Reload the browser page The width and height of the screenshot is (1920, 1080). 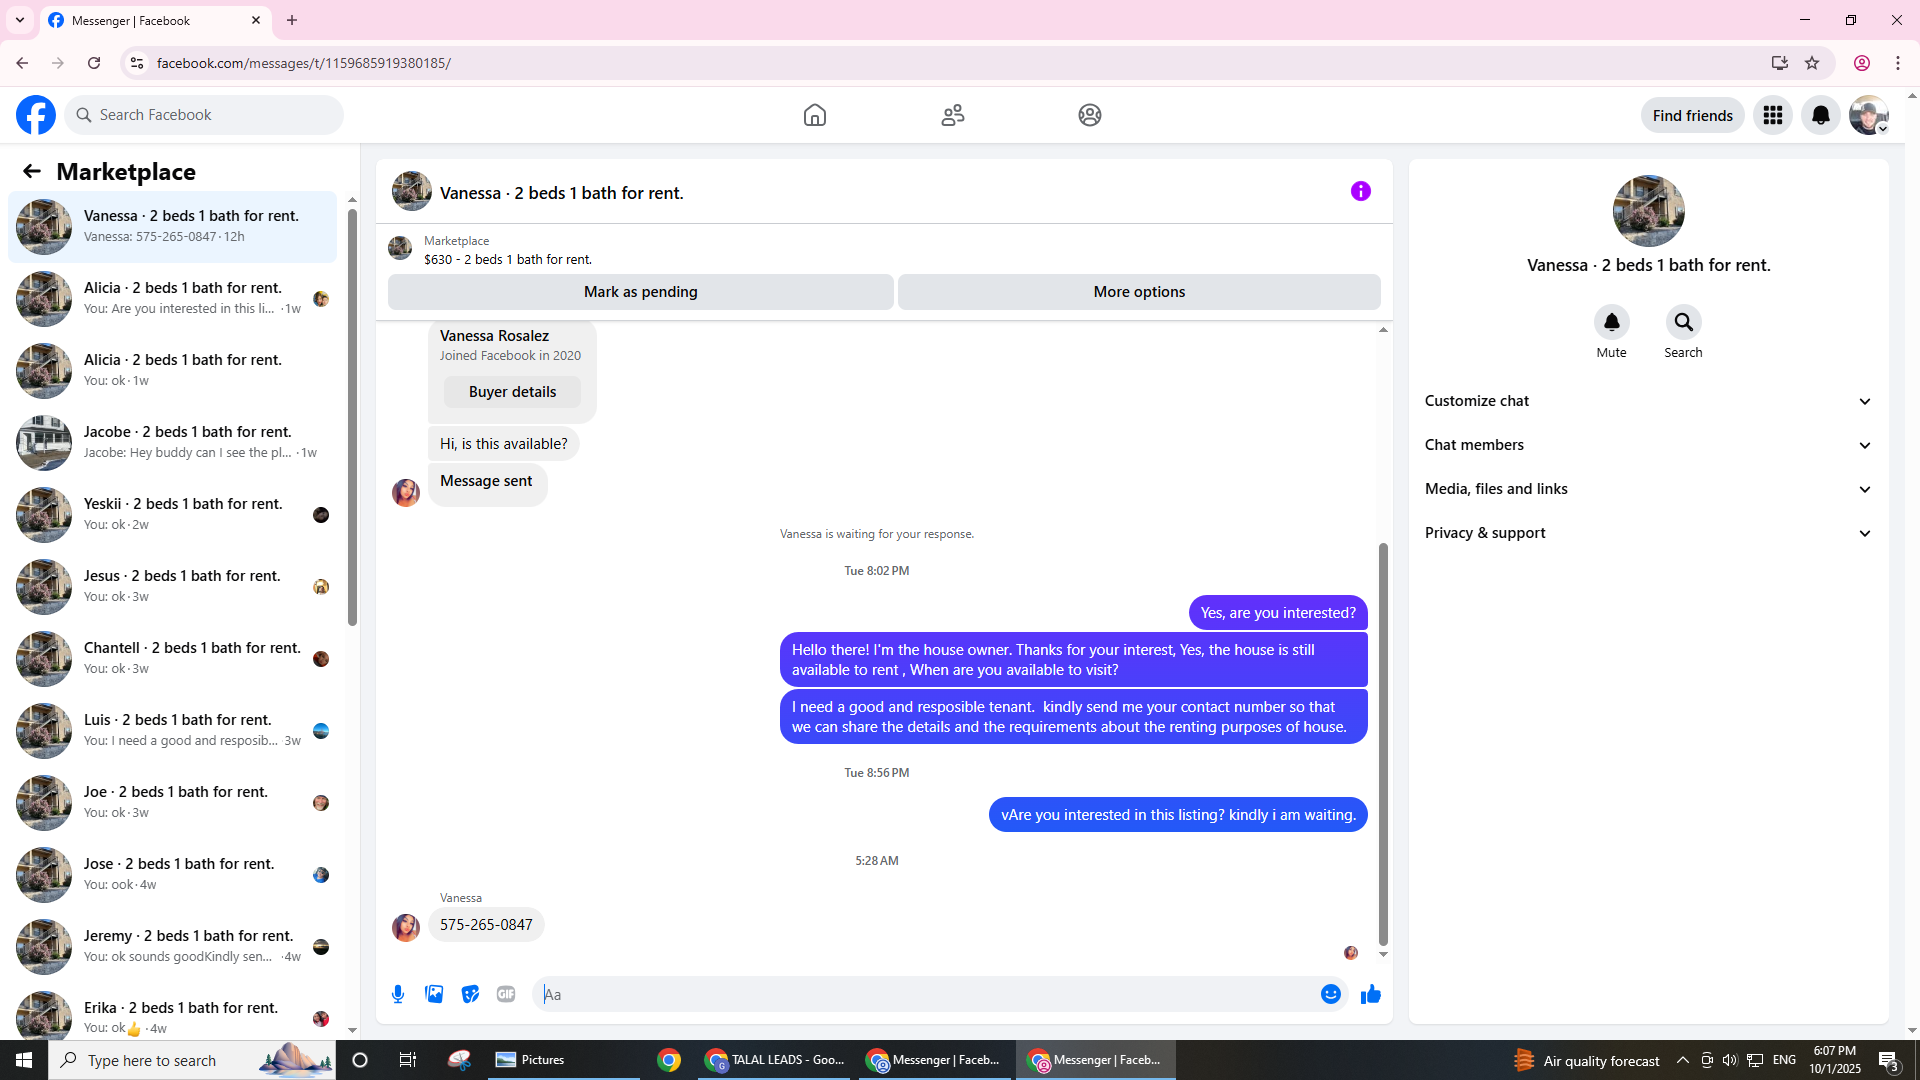click(94, 63)
